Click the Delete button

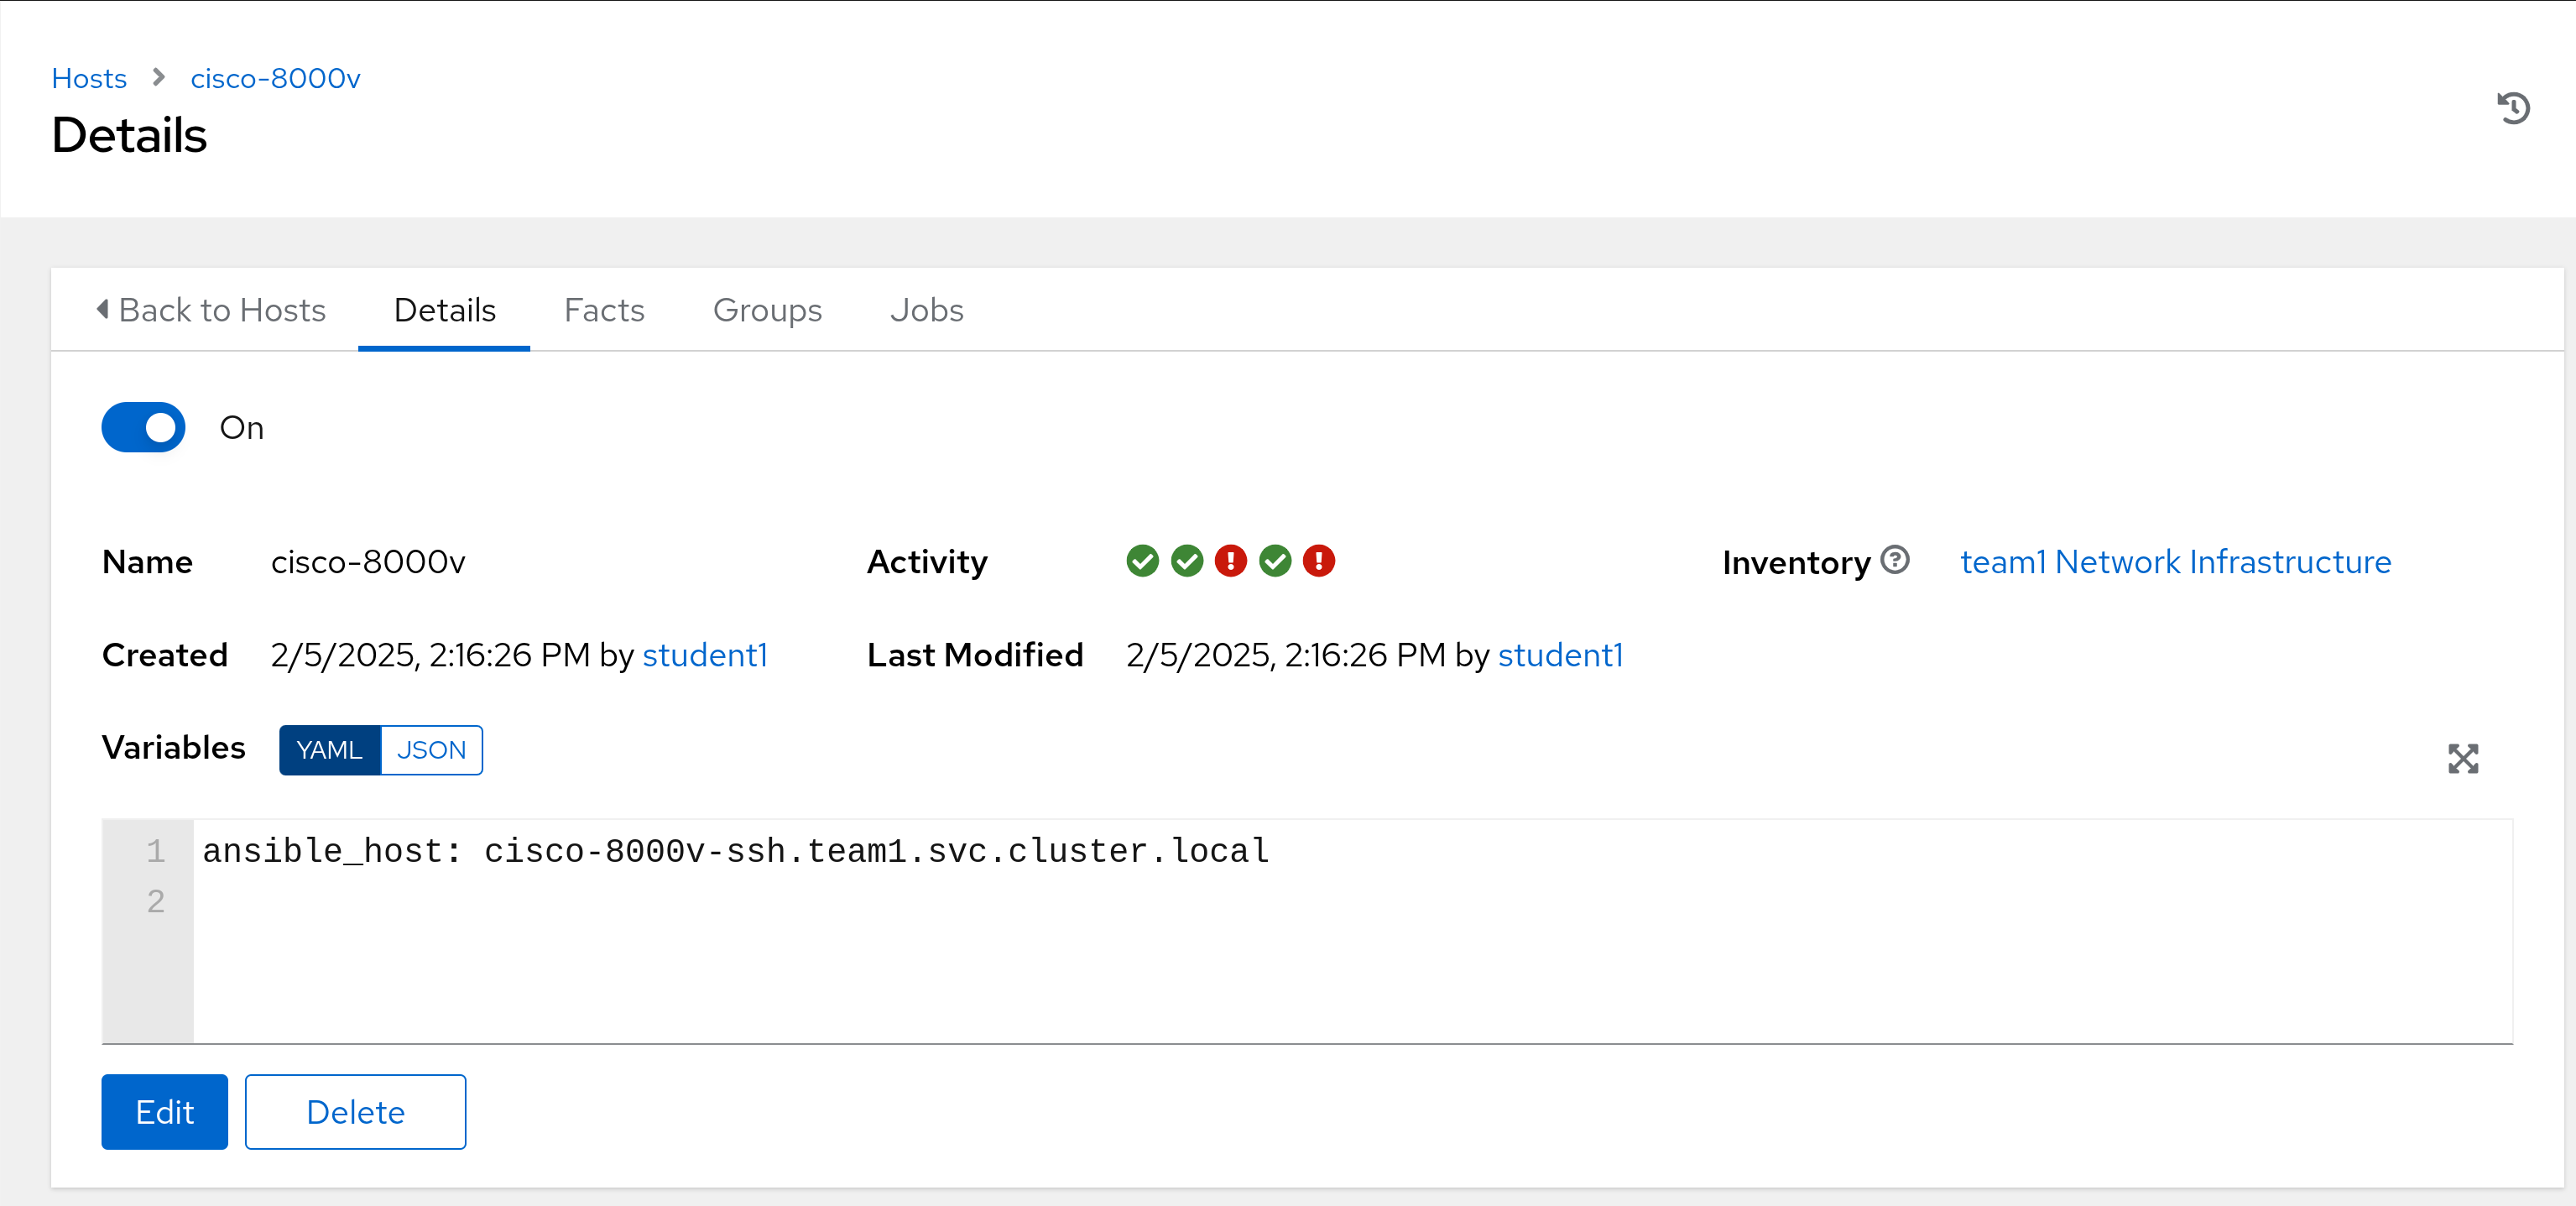click(355, 1112)
